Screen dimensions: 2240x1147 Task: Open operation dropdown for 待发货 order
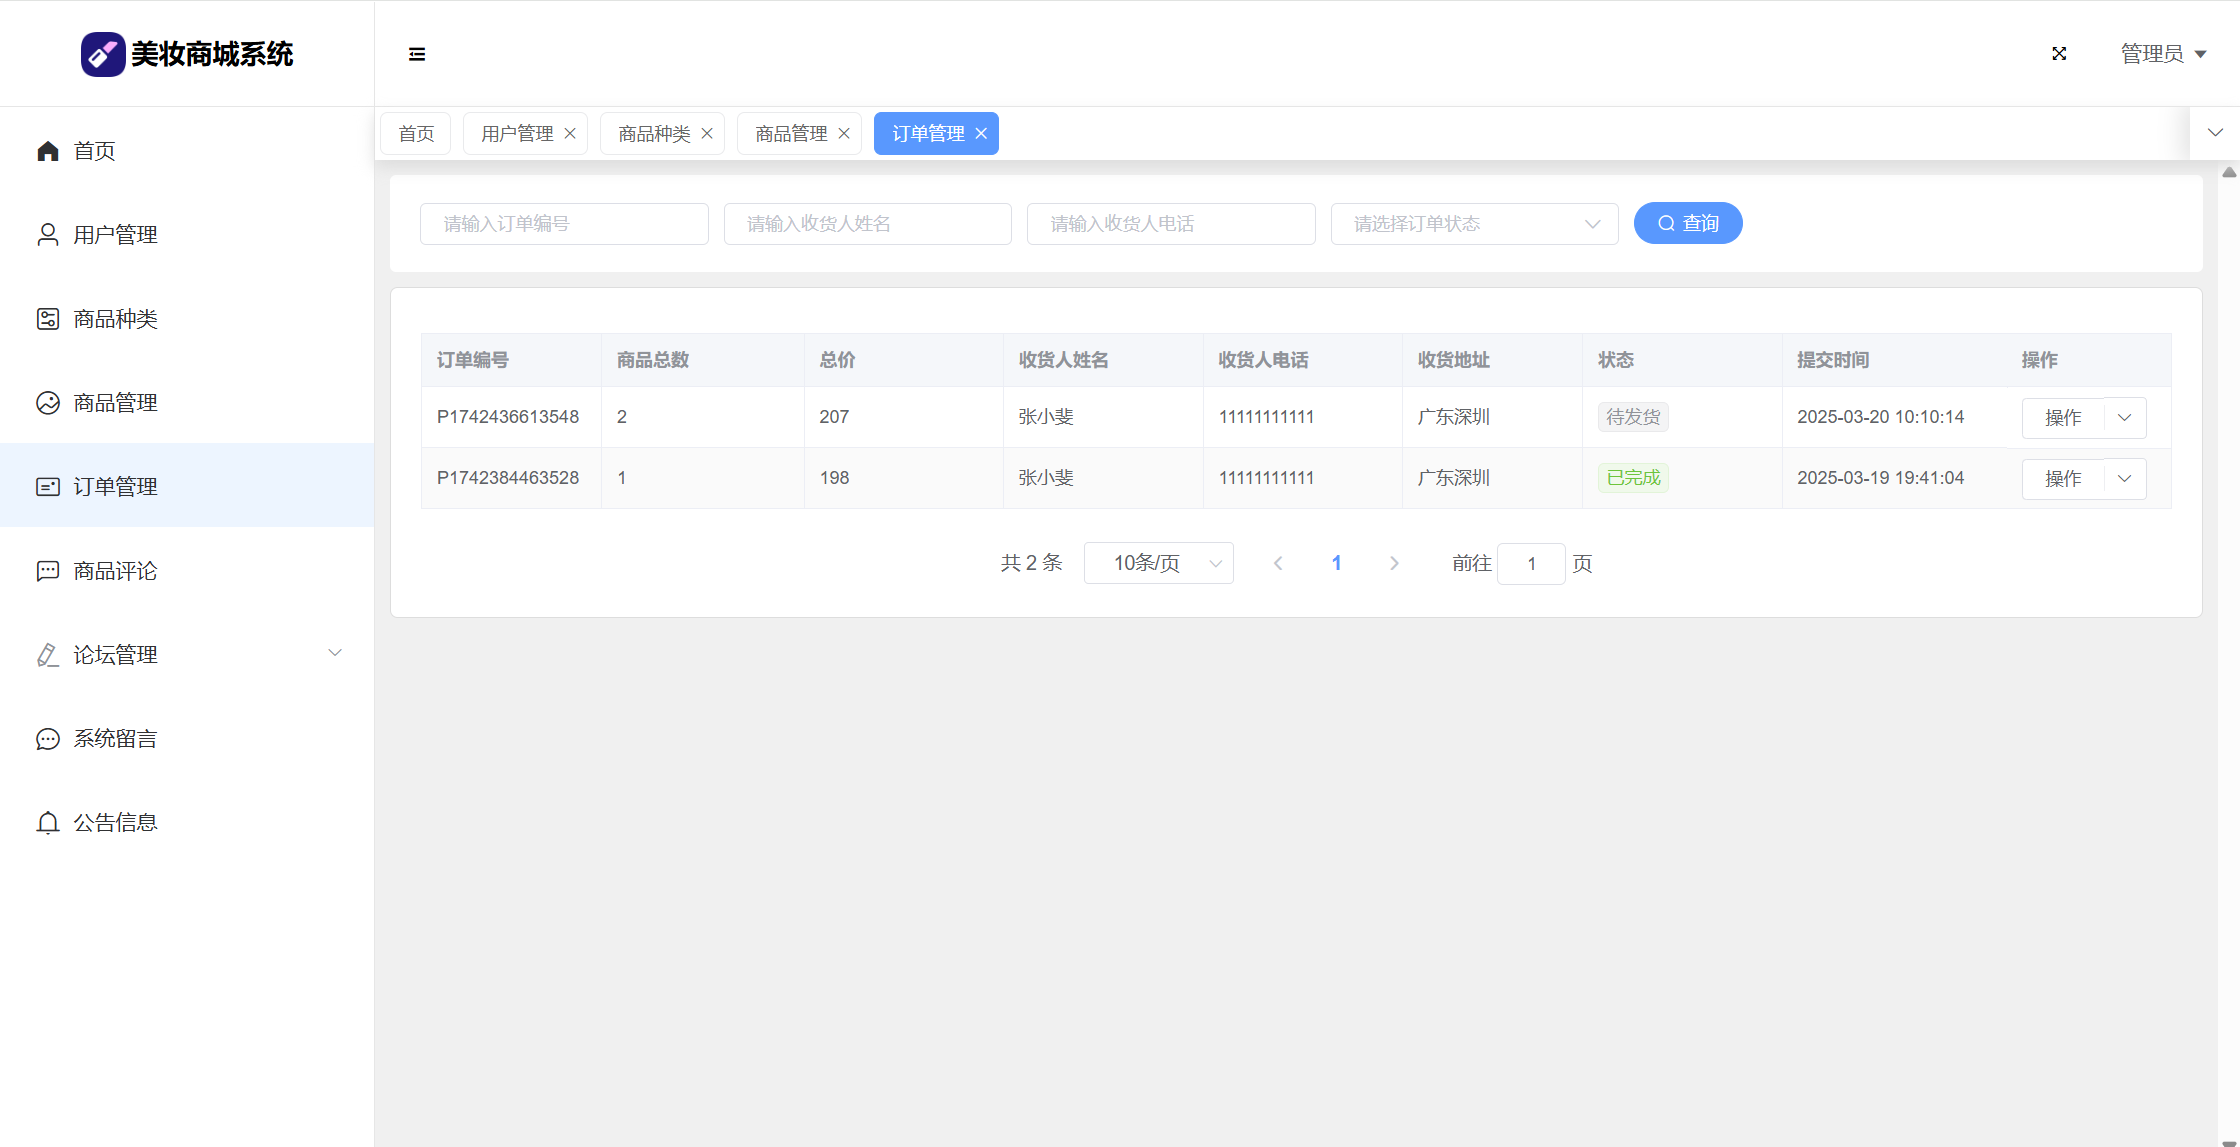click(2125, 418)
